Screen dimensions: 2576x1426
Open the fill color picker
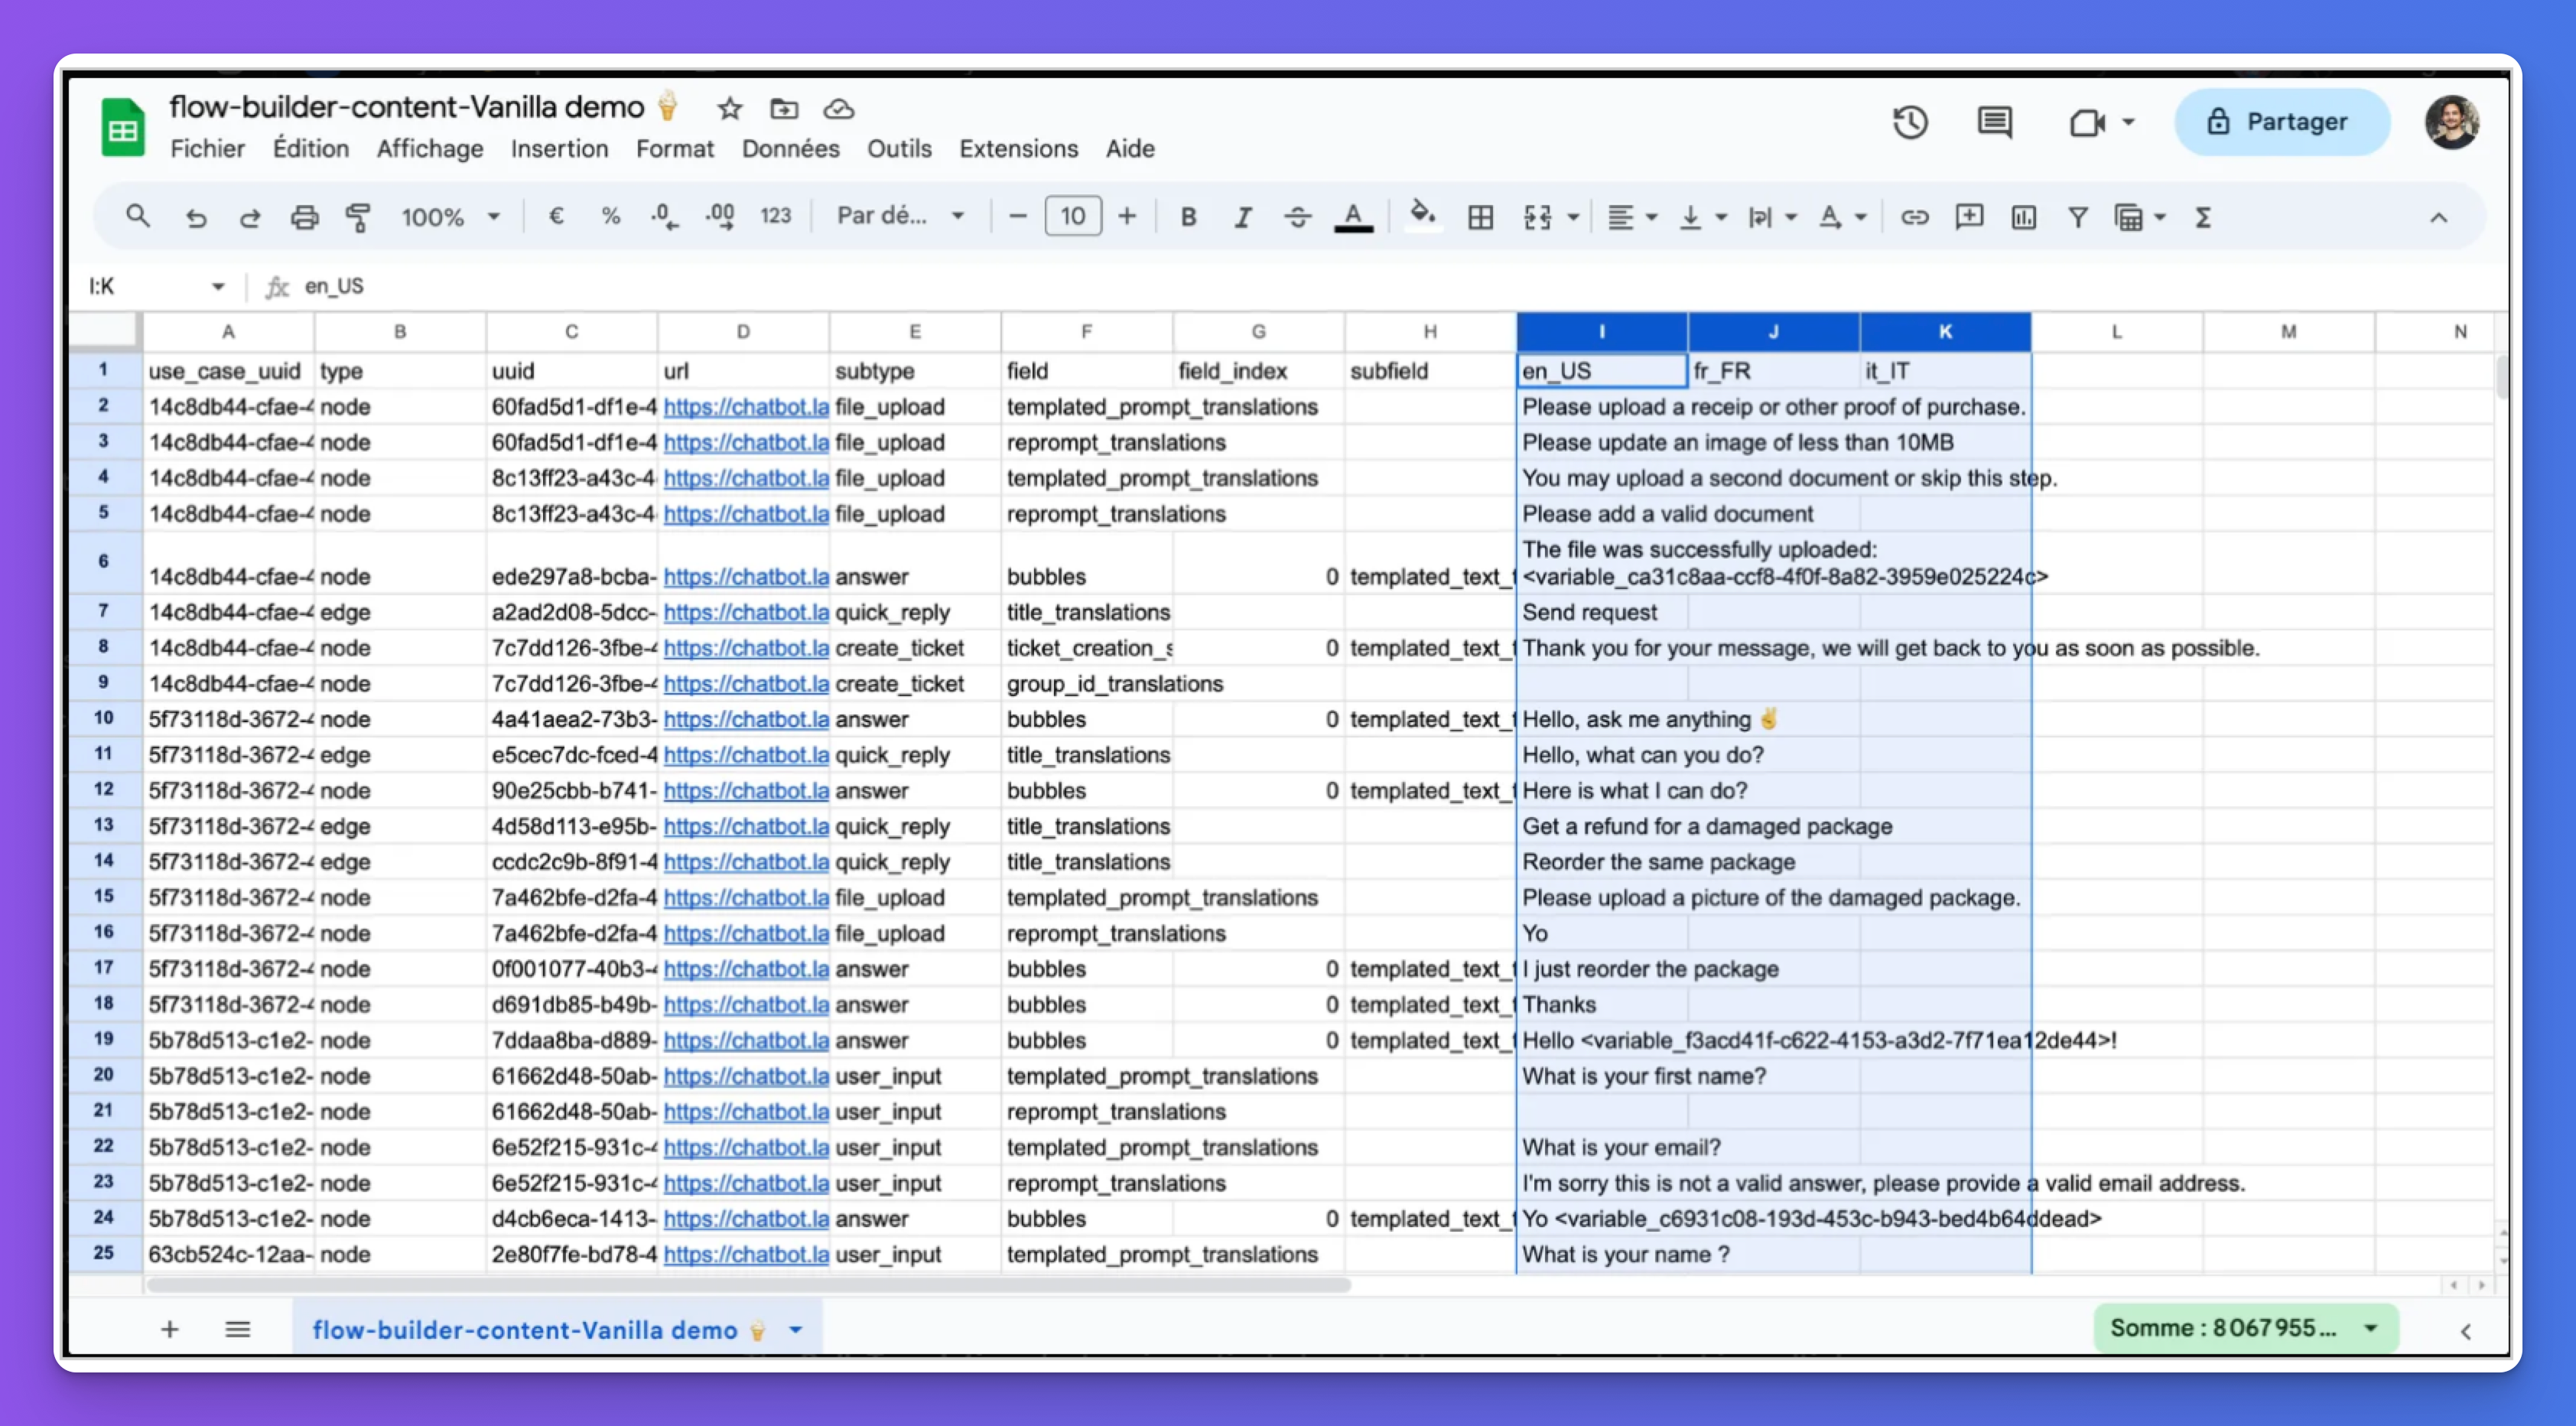(1422, 215)
